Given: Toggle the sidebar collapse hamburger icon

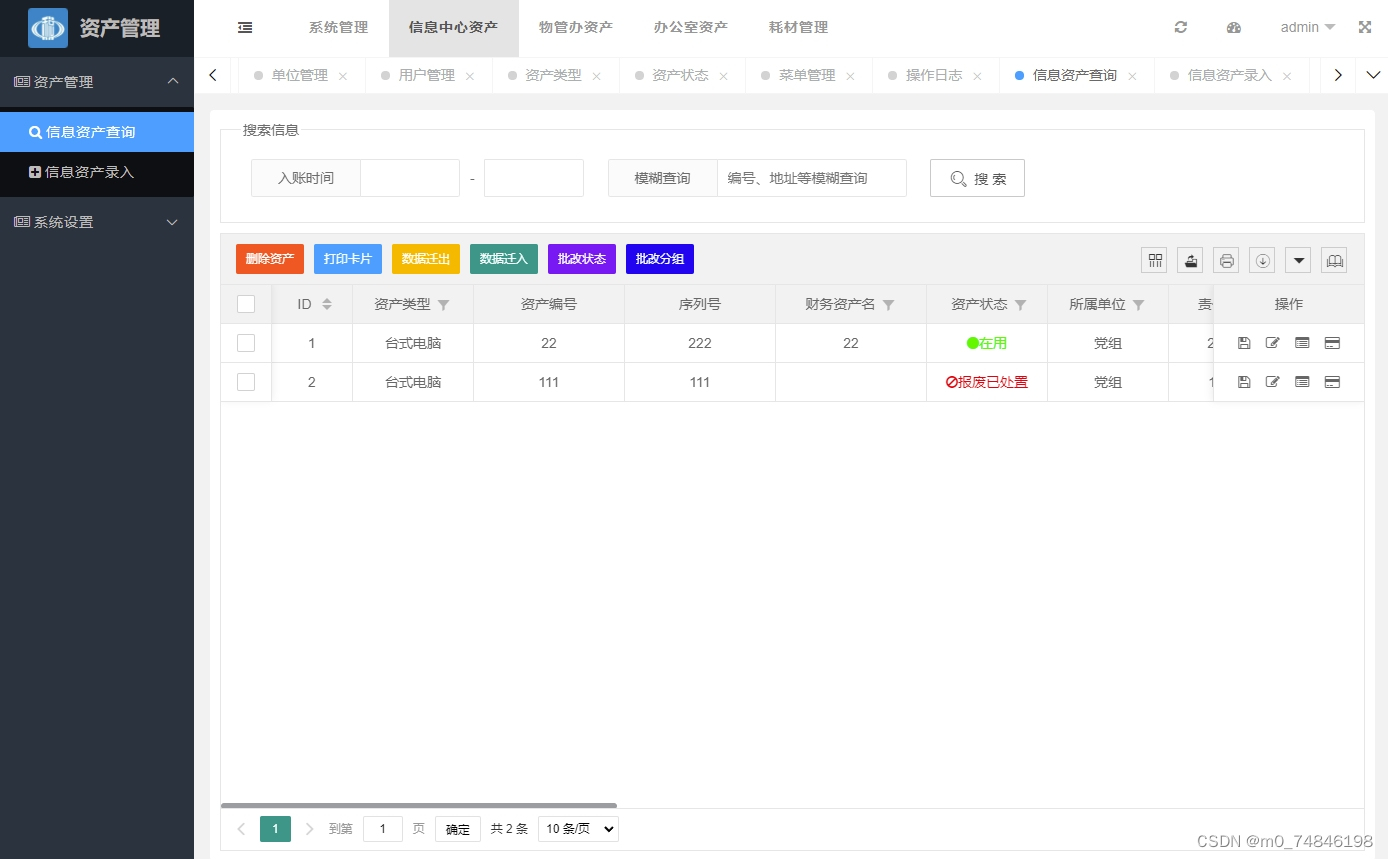Looking at the screenshot, I should click(x=245, y=28).
